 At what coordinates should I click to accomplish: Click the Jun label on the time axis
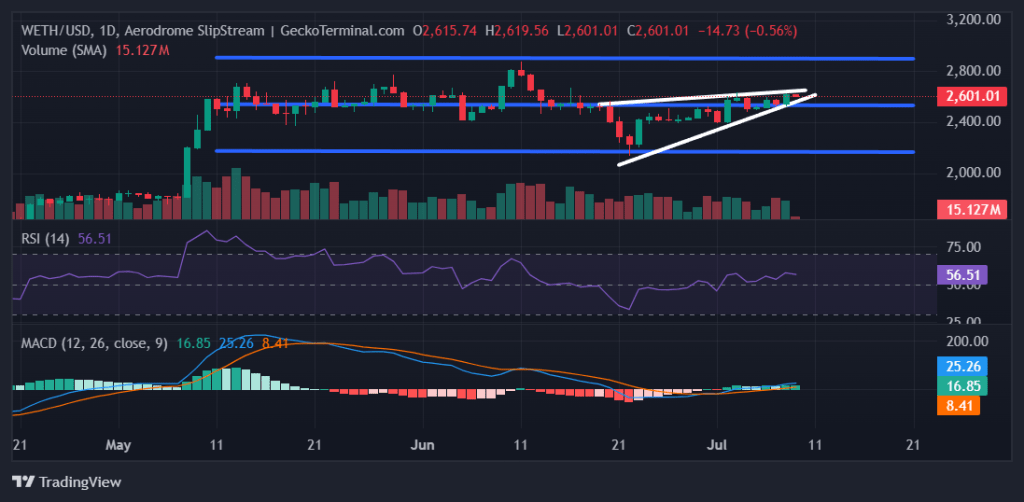(423, 441)
